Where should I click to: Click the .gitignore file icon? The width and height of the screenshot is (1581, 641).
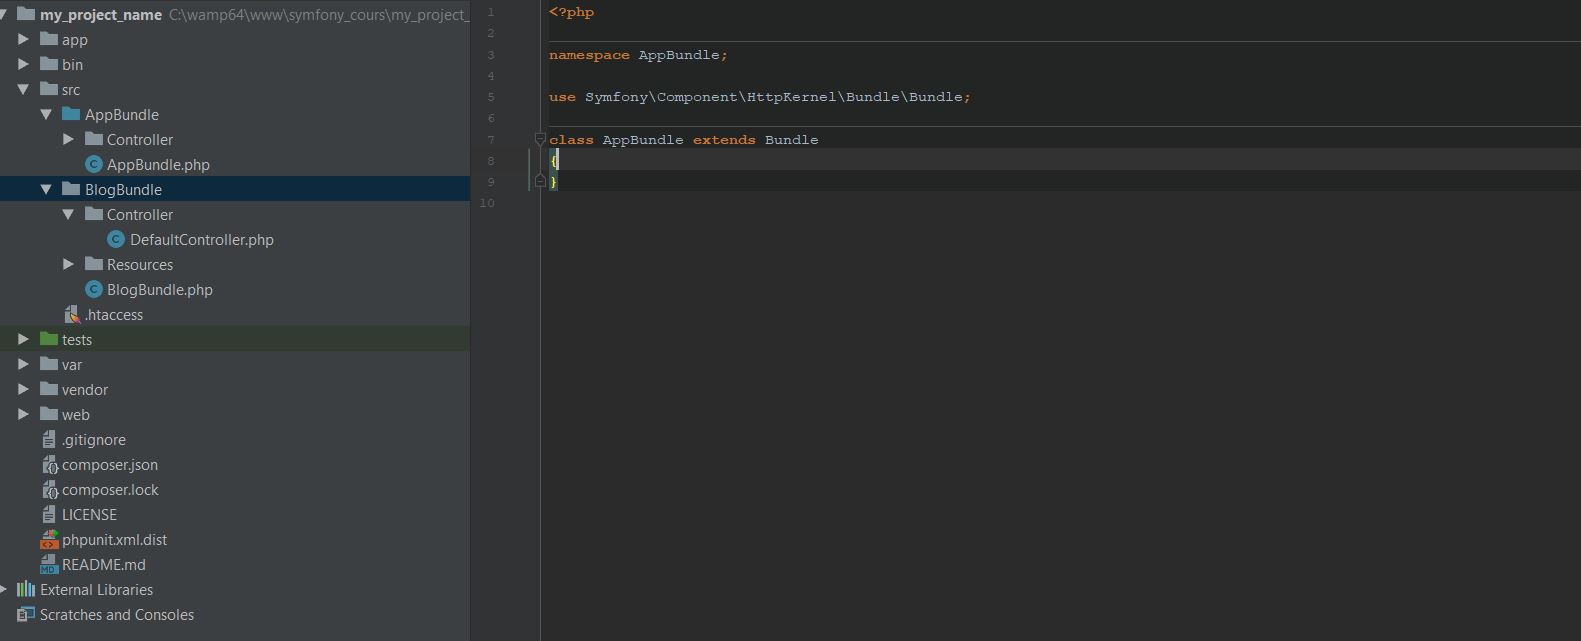tap(49, 439)
